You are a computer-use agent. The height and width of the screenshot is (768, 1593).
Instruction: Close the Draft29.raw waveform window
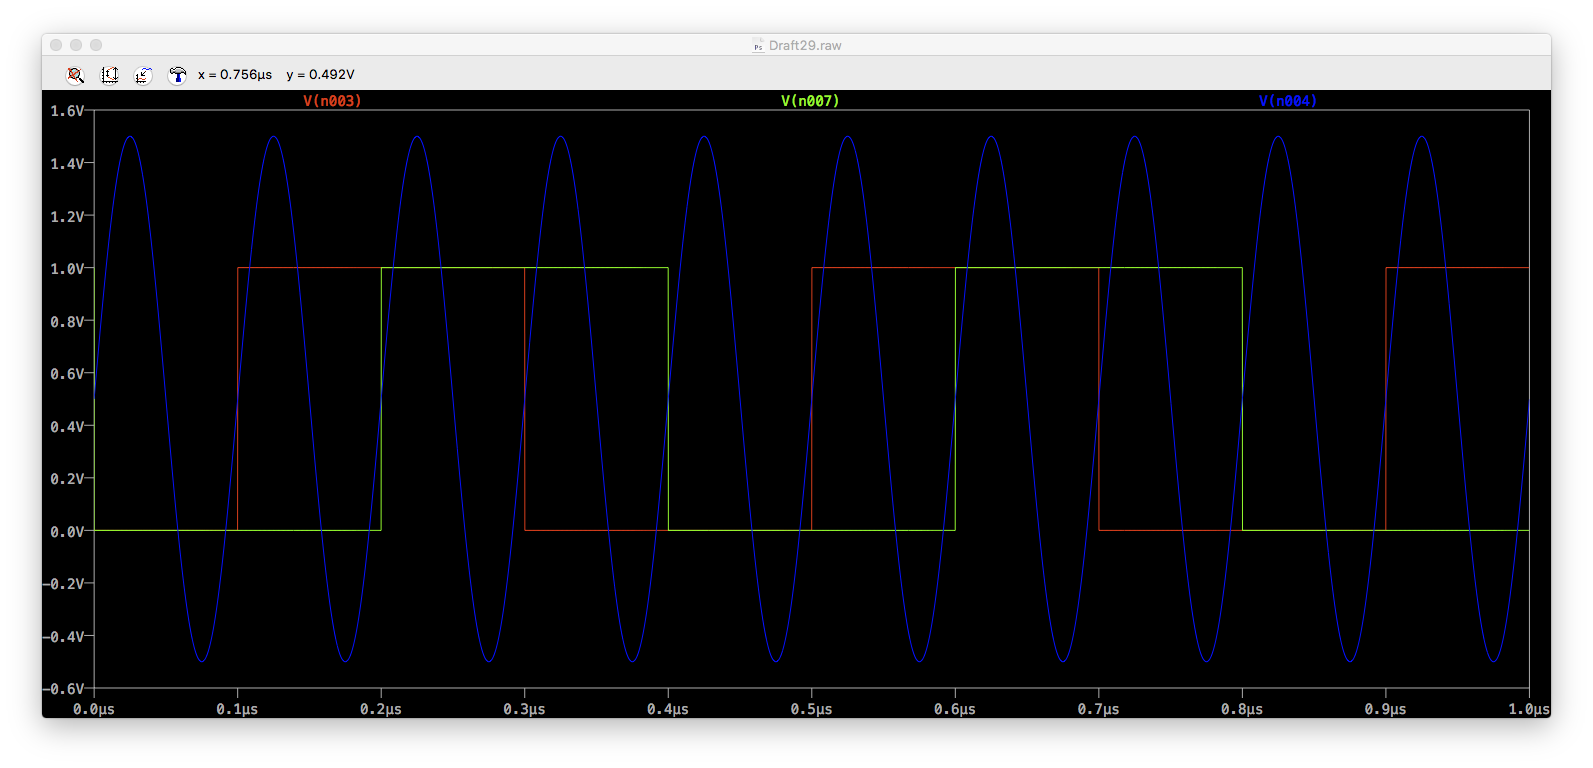tap(56, 45)
